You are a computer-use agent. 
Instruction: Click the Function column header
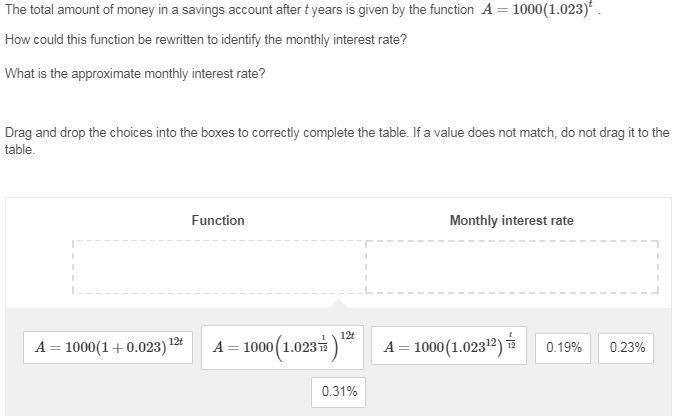218,220
